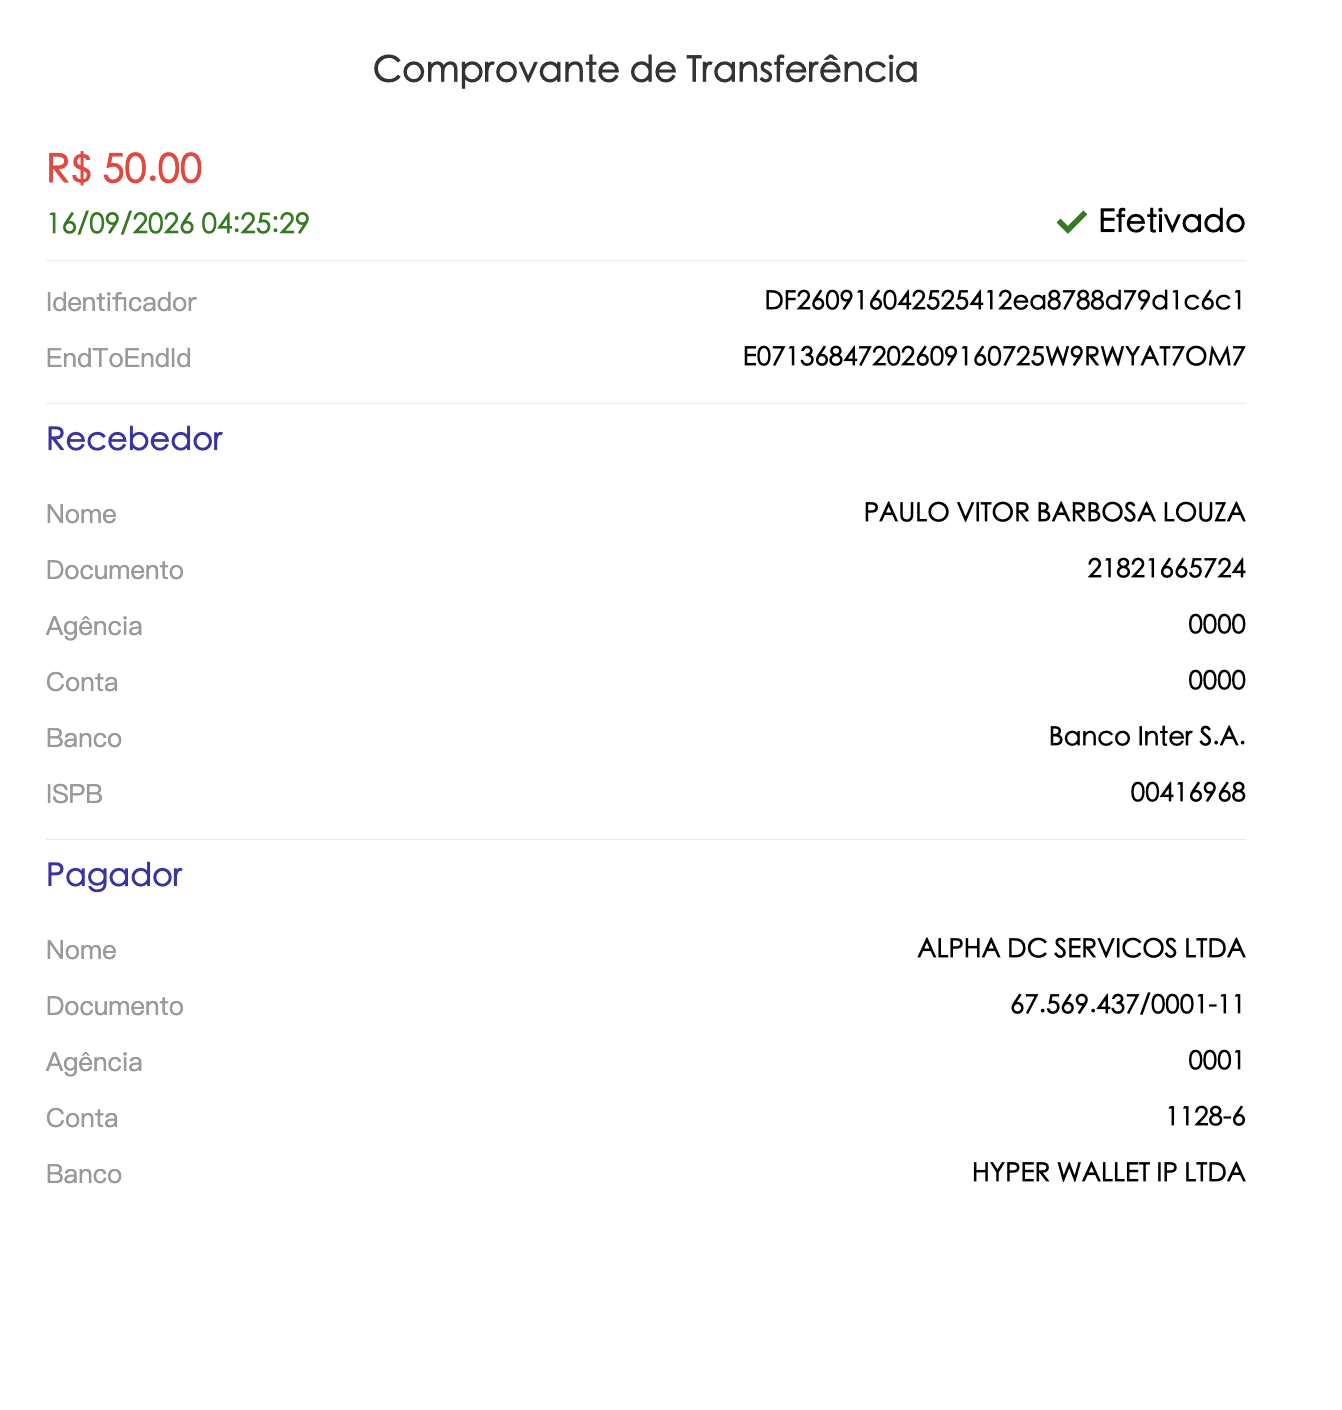Select the Identificador value DF2609...

[1004, 301]
